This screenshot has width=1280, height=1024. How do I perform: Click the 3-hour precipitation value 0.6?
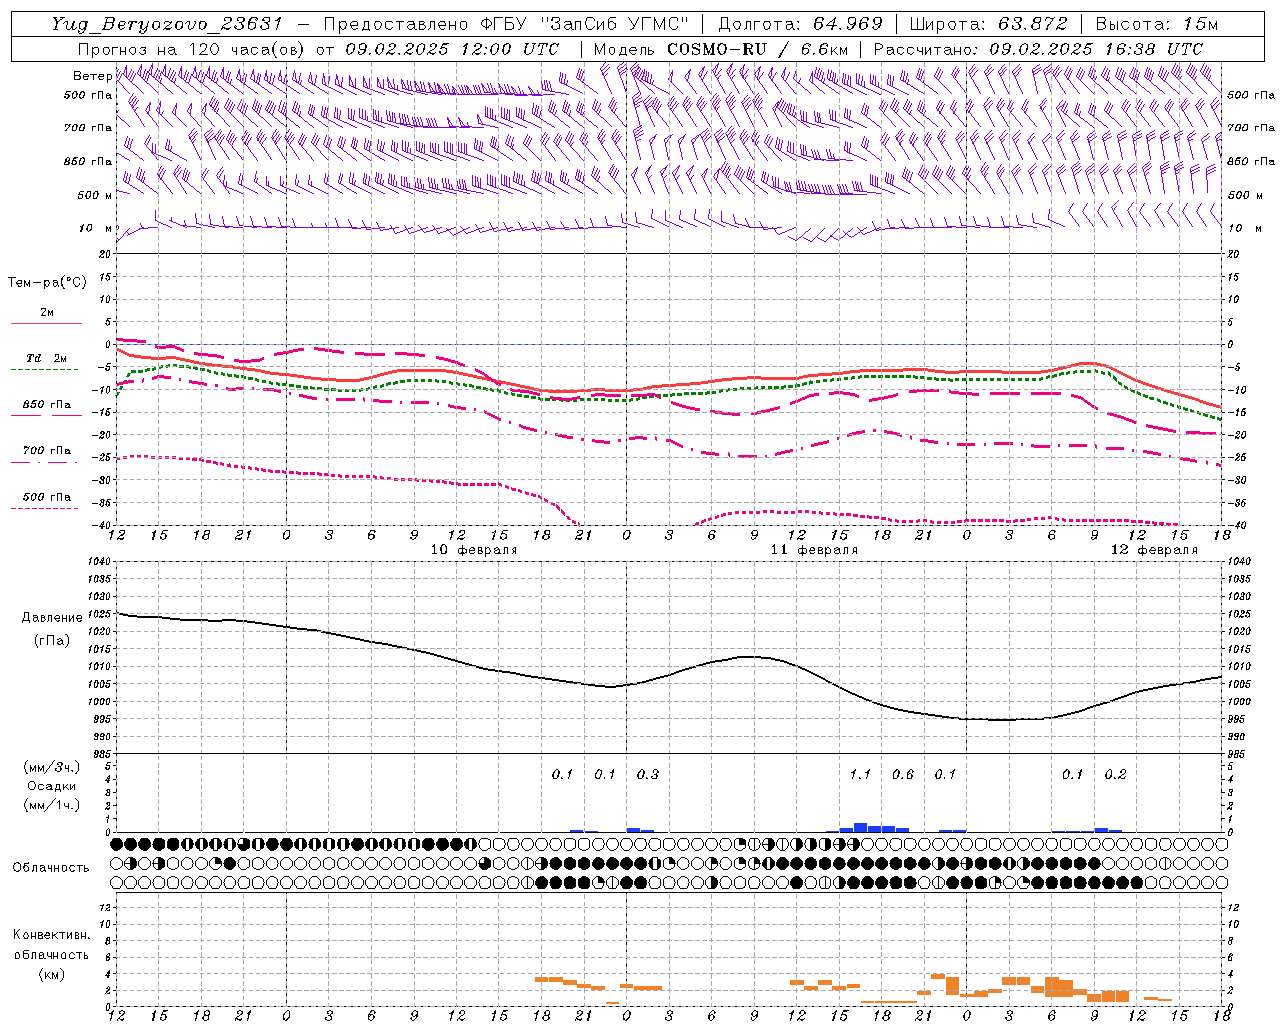(x=903, y=775)
